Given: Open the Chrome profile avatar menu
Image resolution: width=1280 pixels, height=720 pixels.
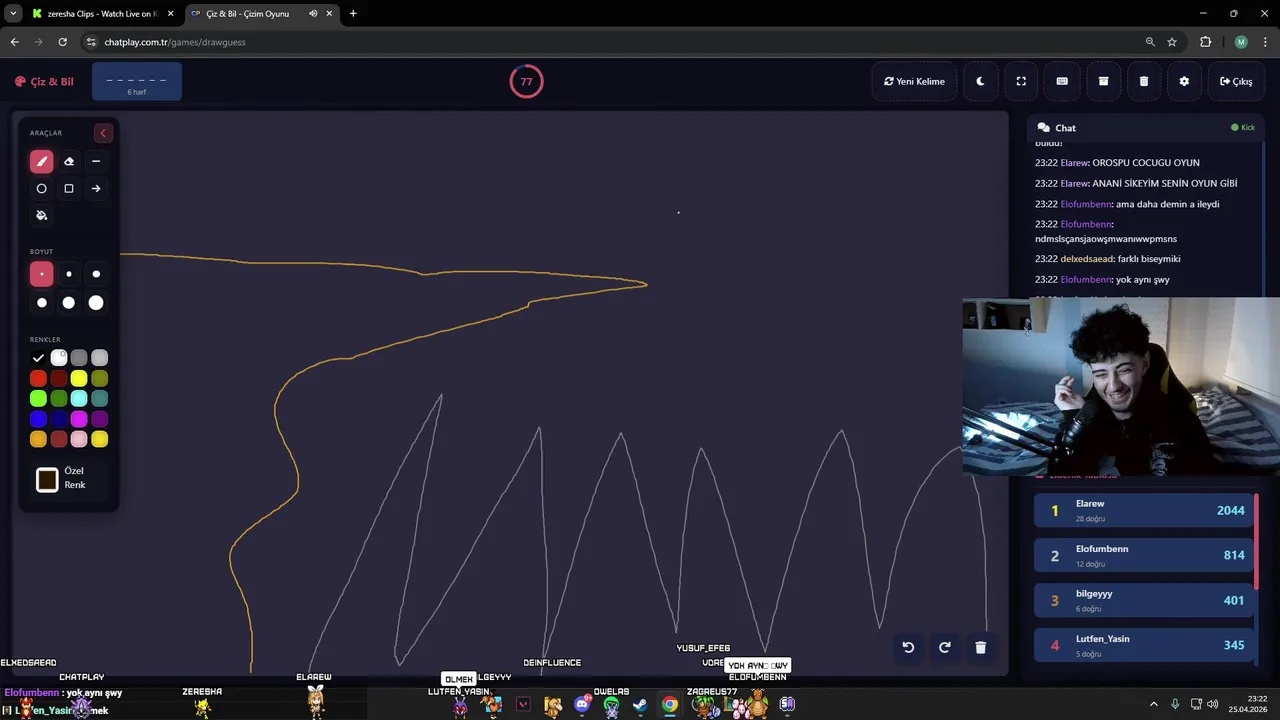Looking at the screenshot, I should [1241, 42].
